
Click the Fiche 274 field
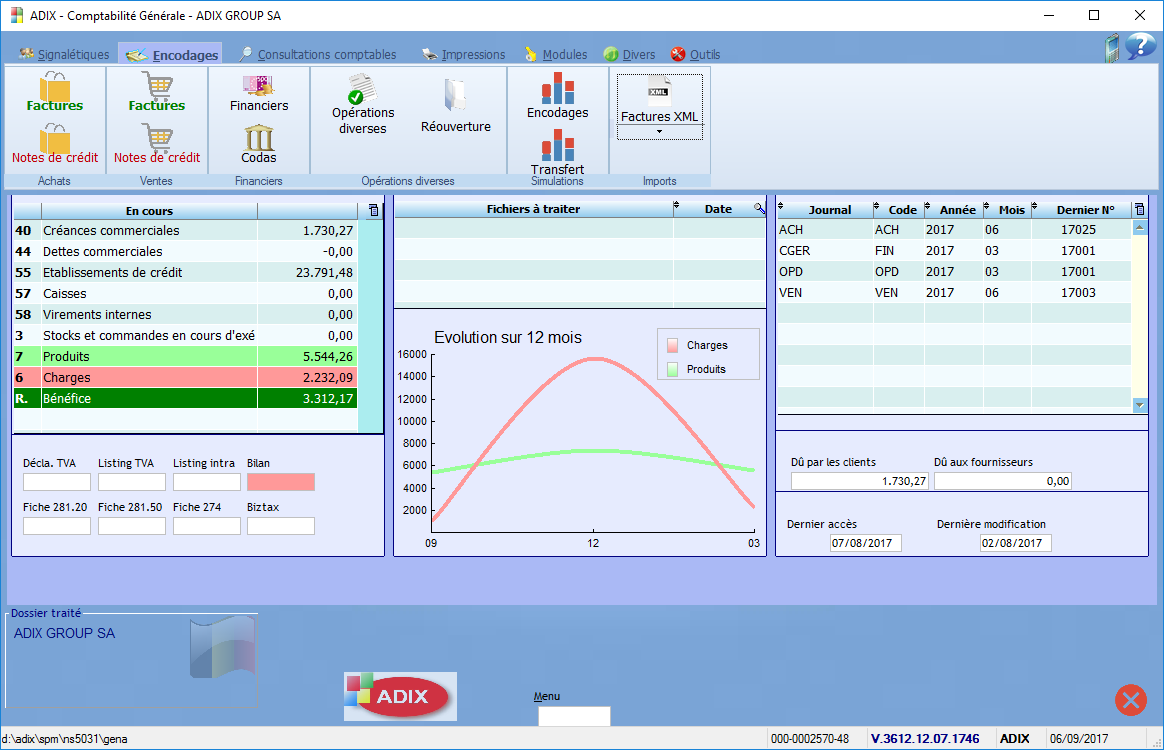click(x=207, y=526)
